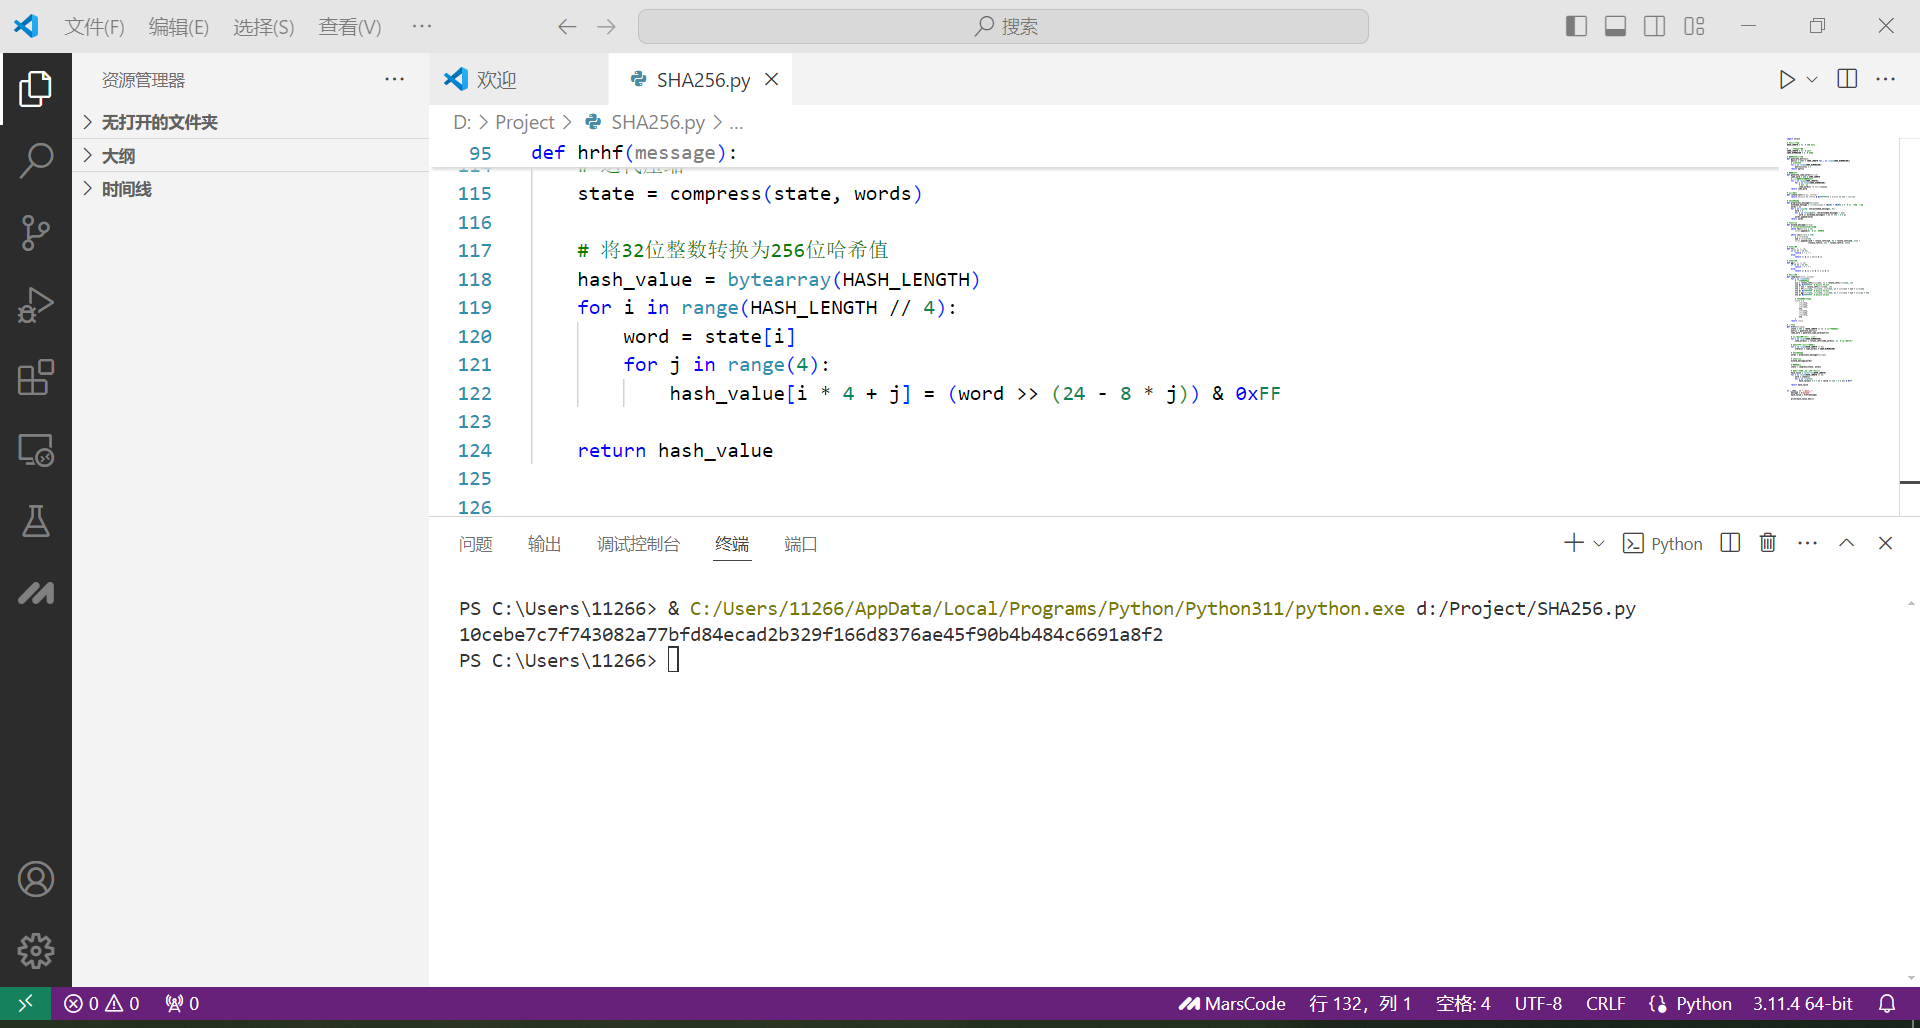
Task: Switch to the 输出 output panel tab
Action: (x=544, y=544)
